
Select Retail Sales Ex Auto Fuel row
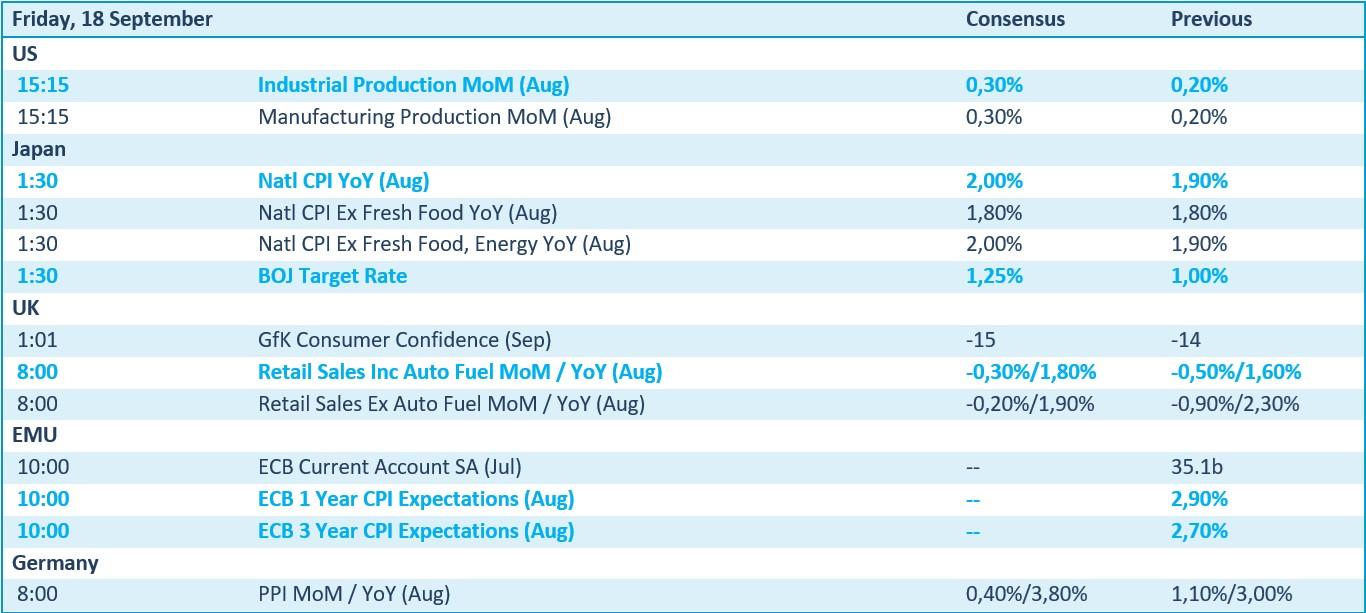[x=683, y=404]
